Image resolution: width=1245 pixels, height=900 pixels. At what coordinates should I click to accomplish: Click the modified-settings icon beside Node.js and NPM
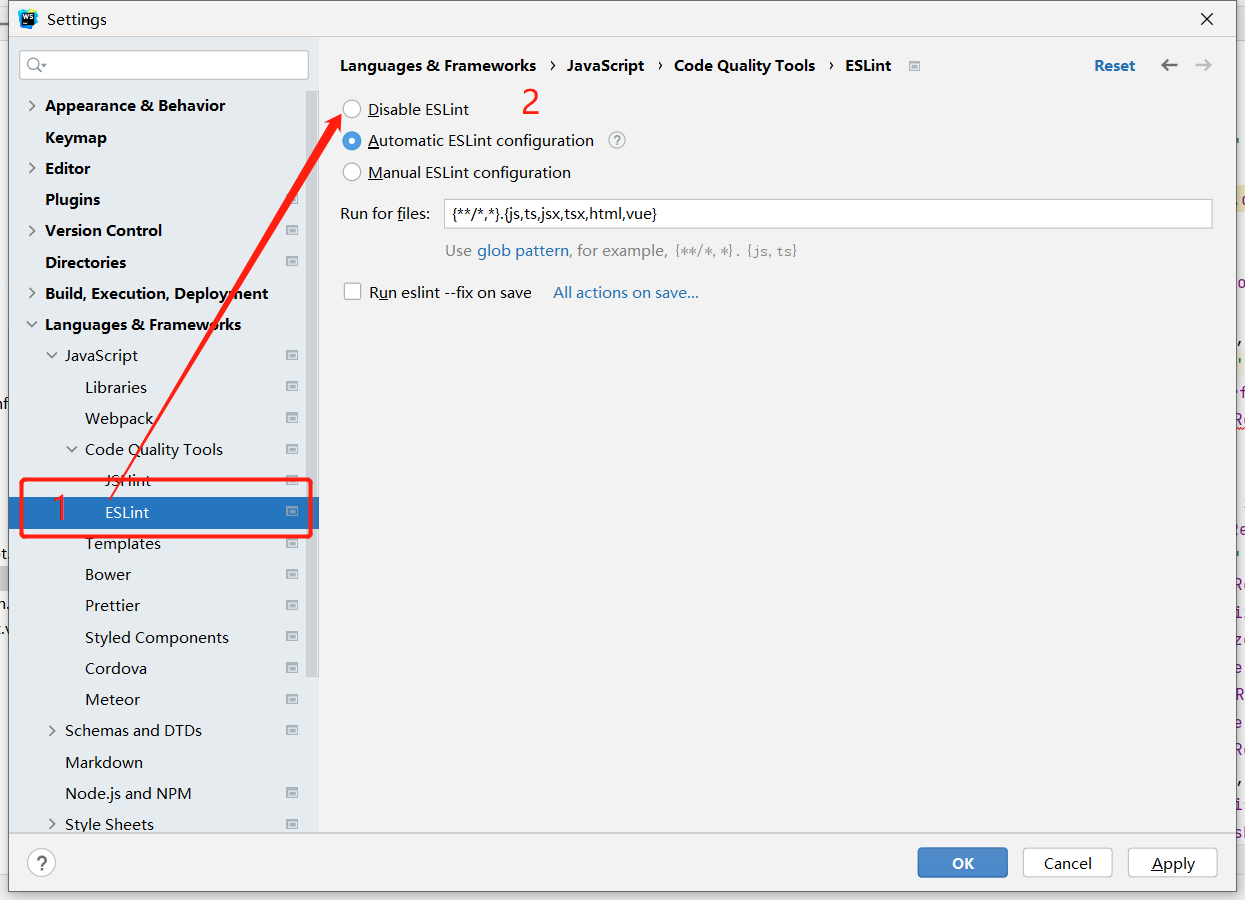click(291, 793)
